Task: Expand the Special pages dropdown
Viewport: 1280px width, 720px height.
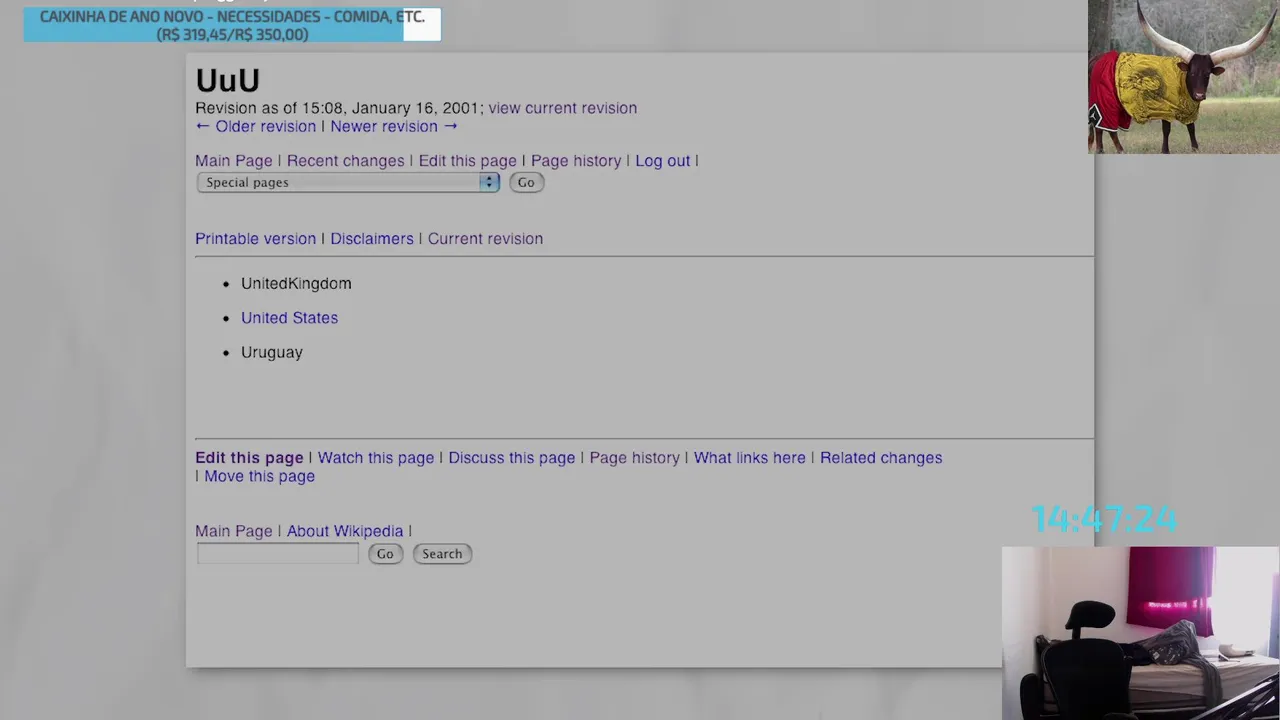Action: coord(348,182)
